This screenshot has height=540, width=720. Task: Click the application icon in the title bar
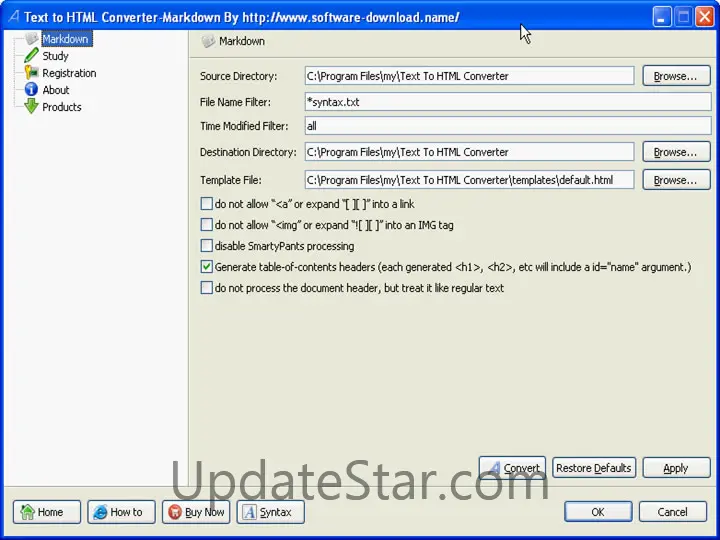pos(14,17)
